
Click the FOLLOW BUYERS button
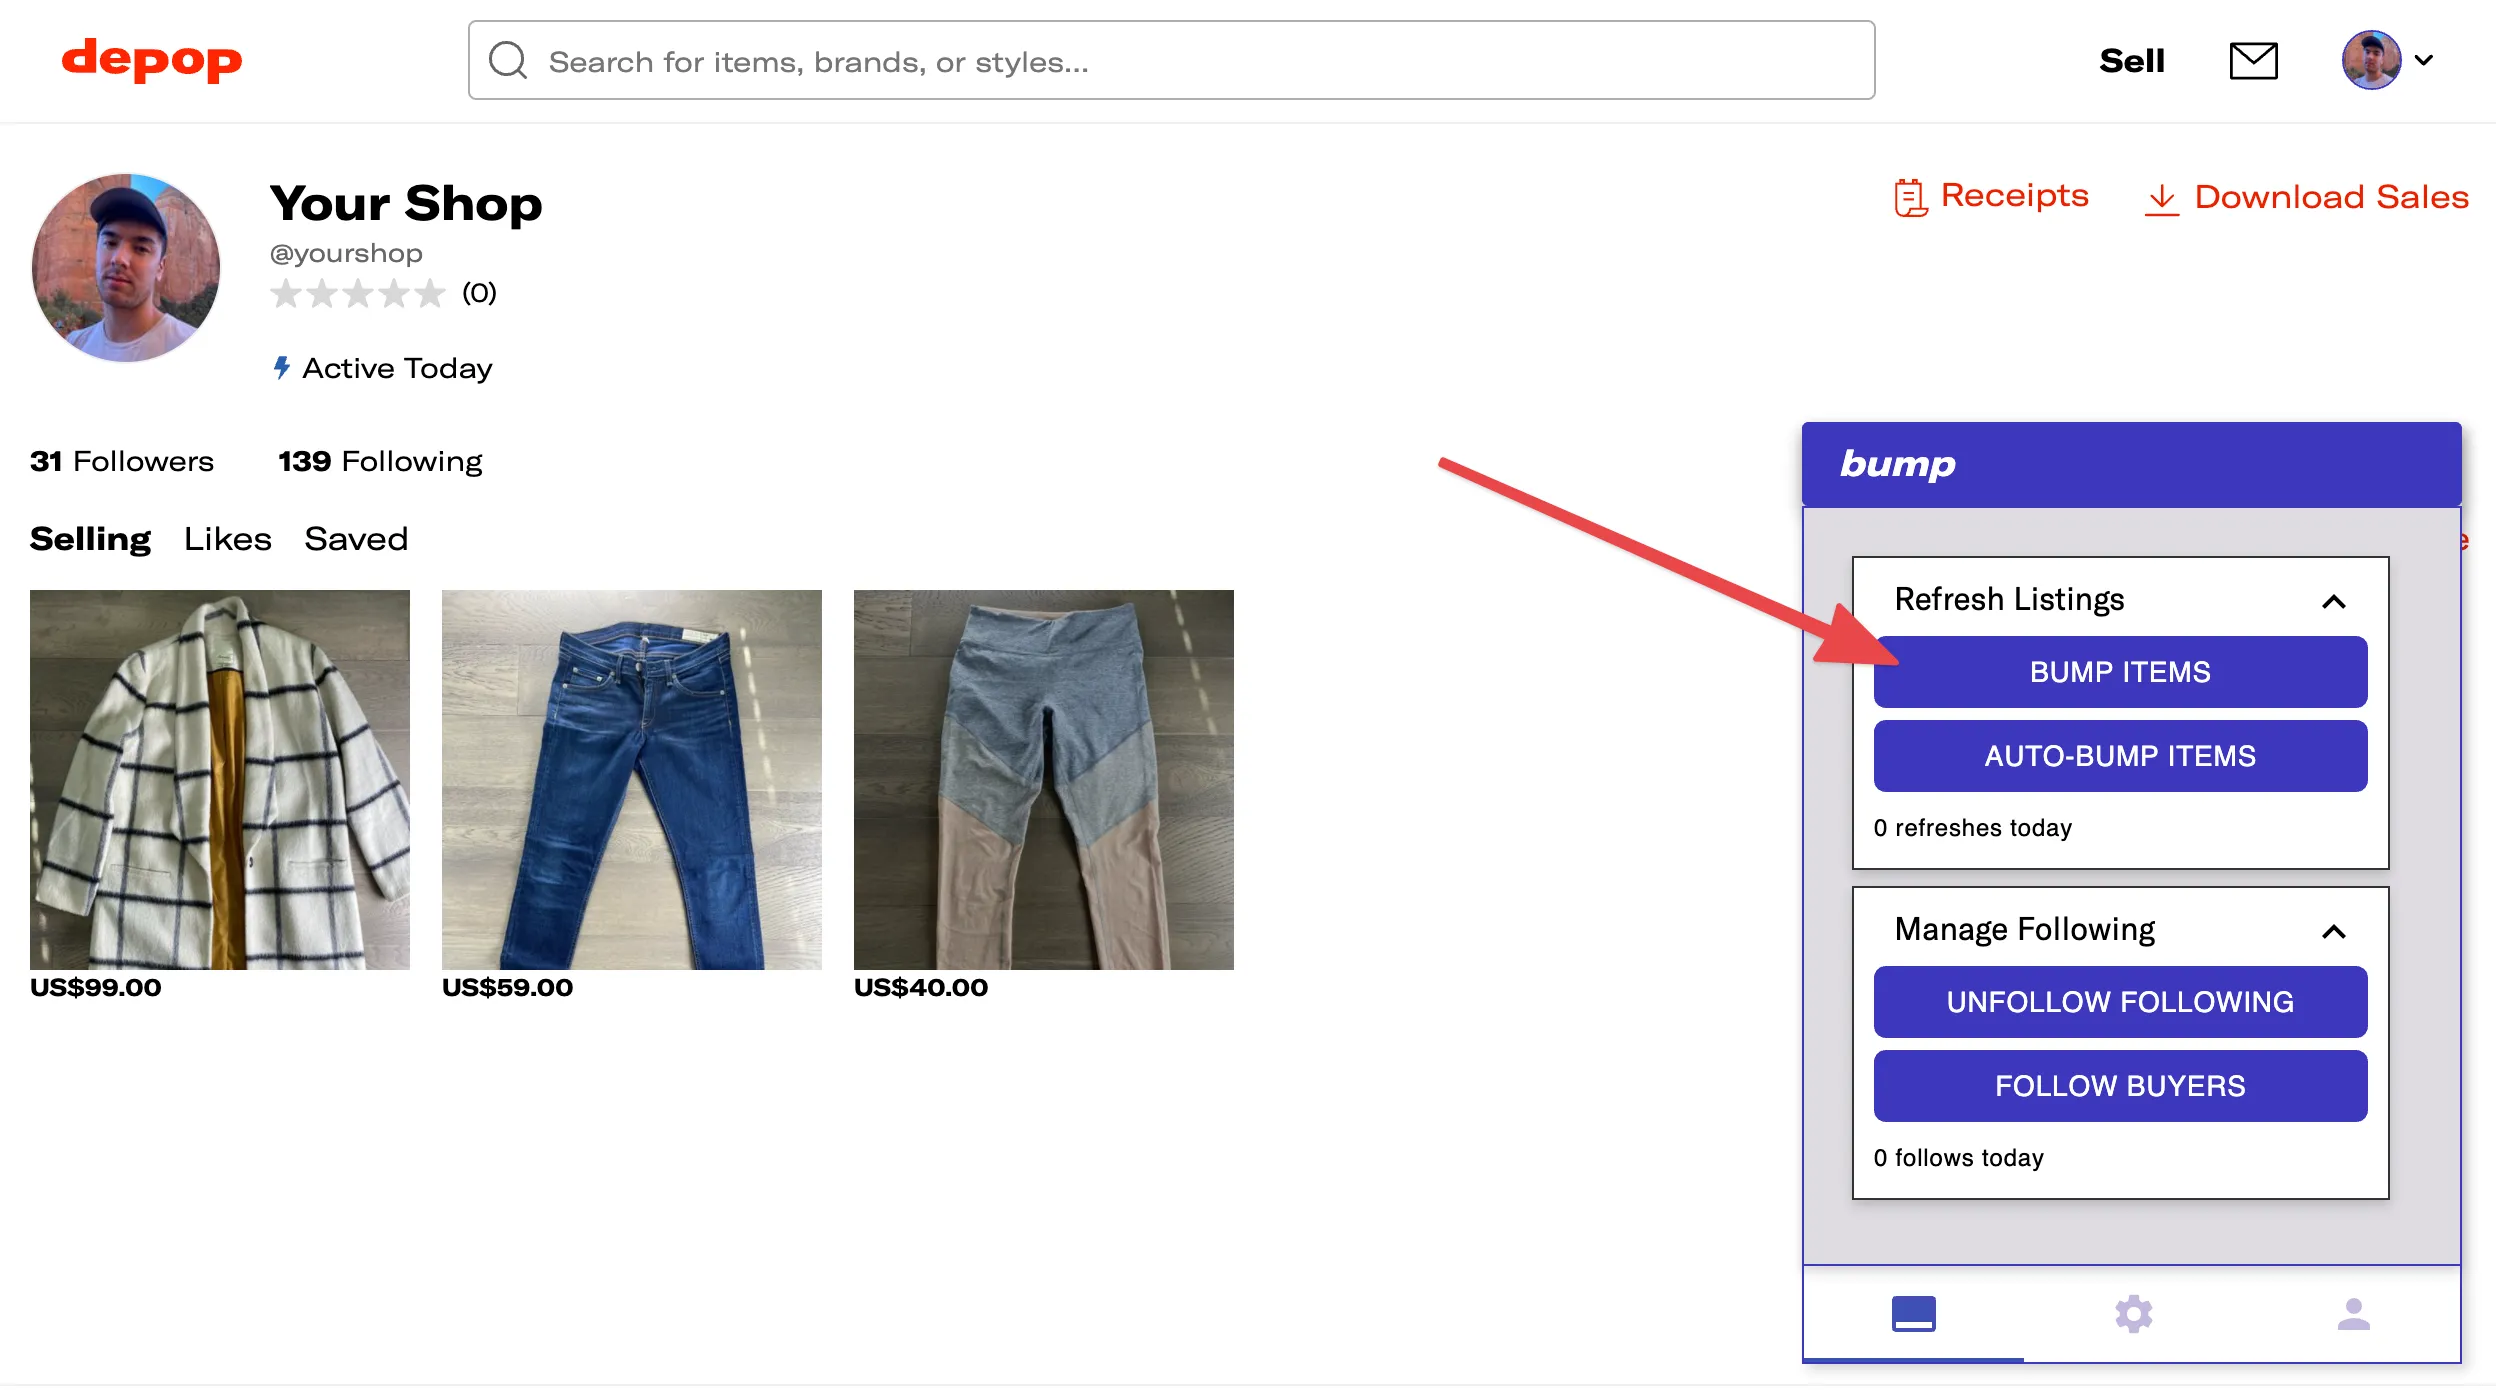click(x=2120, y=1086)
